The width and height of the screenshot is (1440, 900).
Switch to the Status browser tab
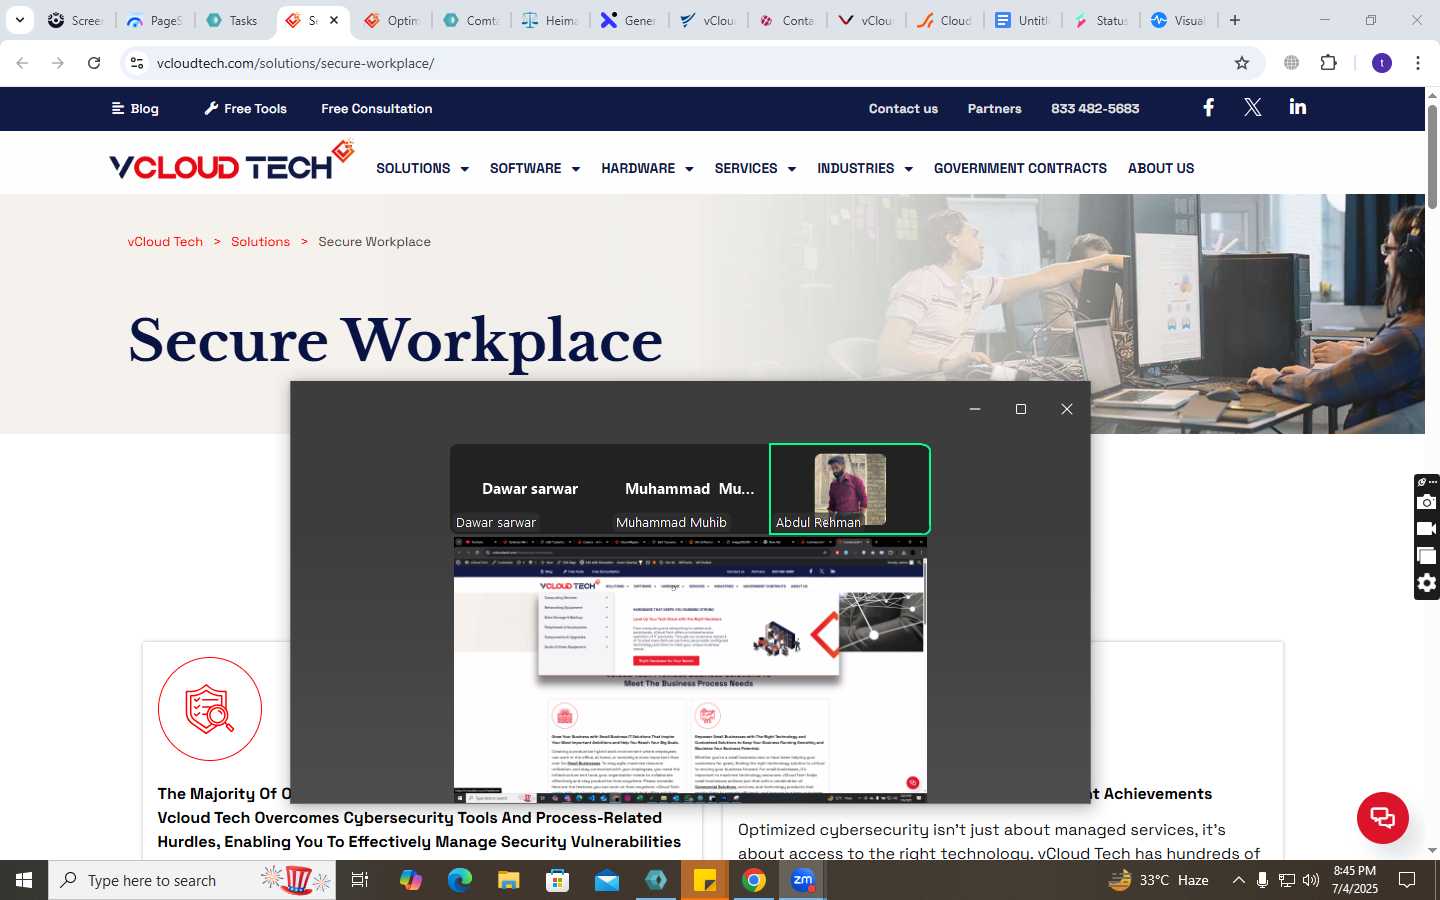[x=1101, y=20]
